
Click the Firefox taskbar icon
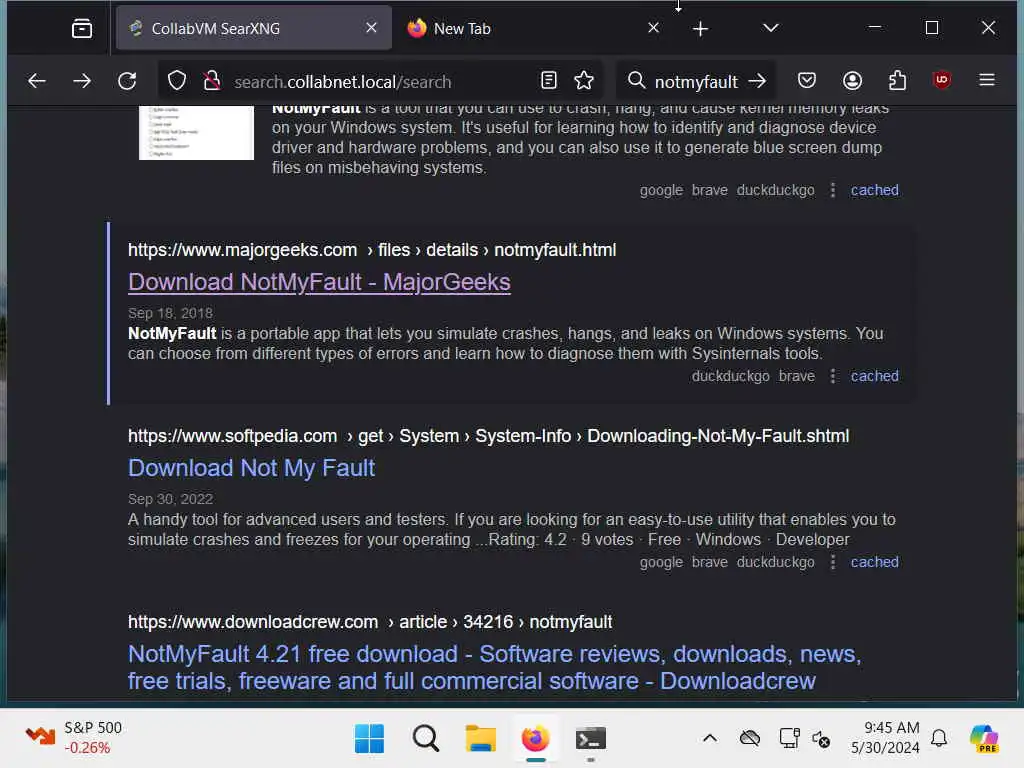(536, 739)
